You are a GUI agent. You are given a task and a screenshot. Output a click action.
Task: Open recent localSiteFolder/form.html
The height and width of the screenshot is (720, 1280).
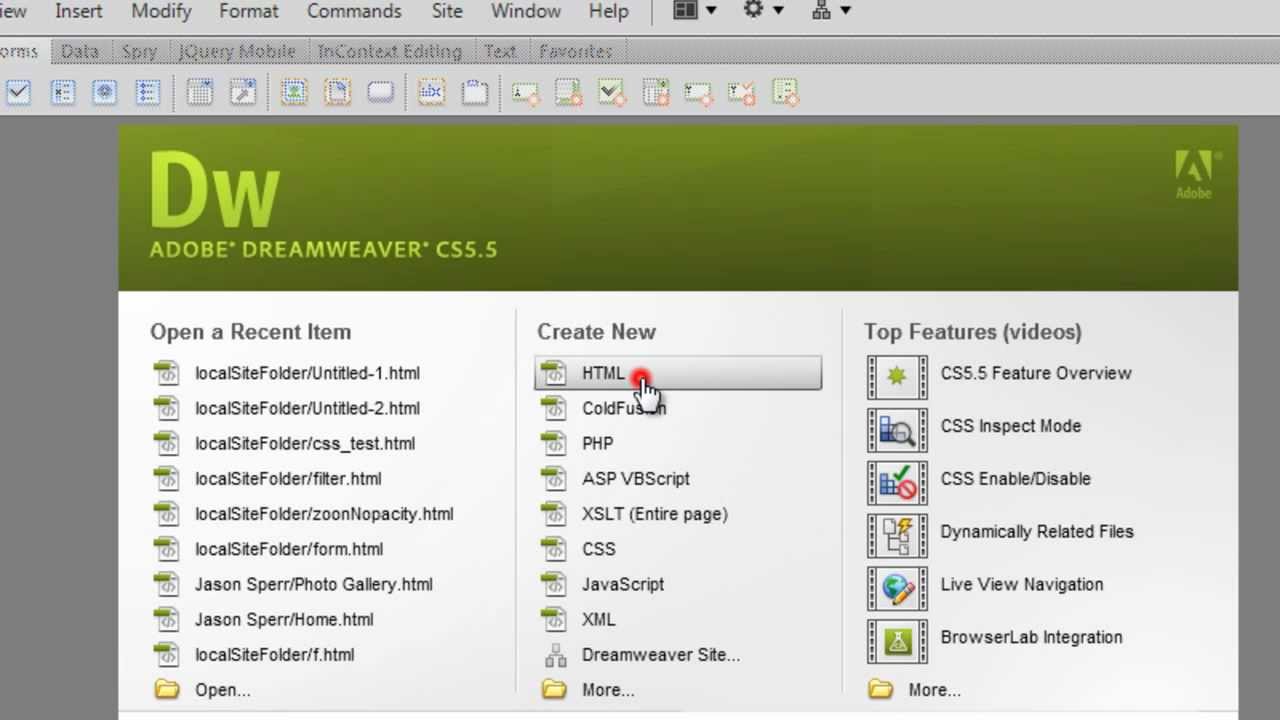[289, 549]
